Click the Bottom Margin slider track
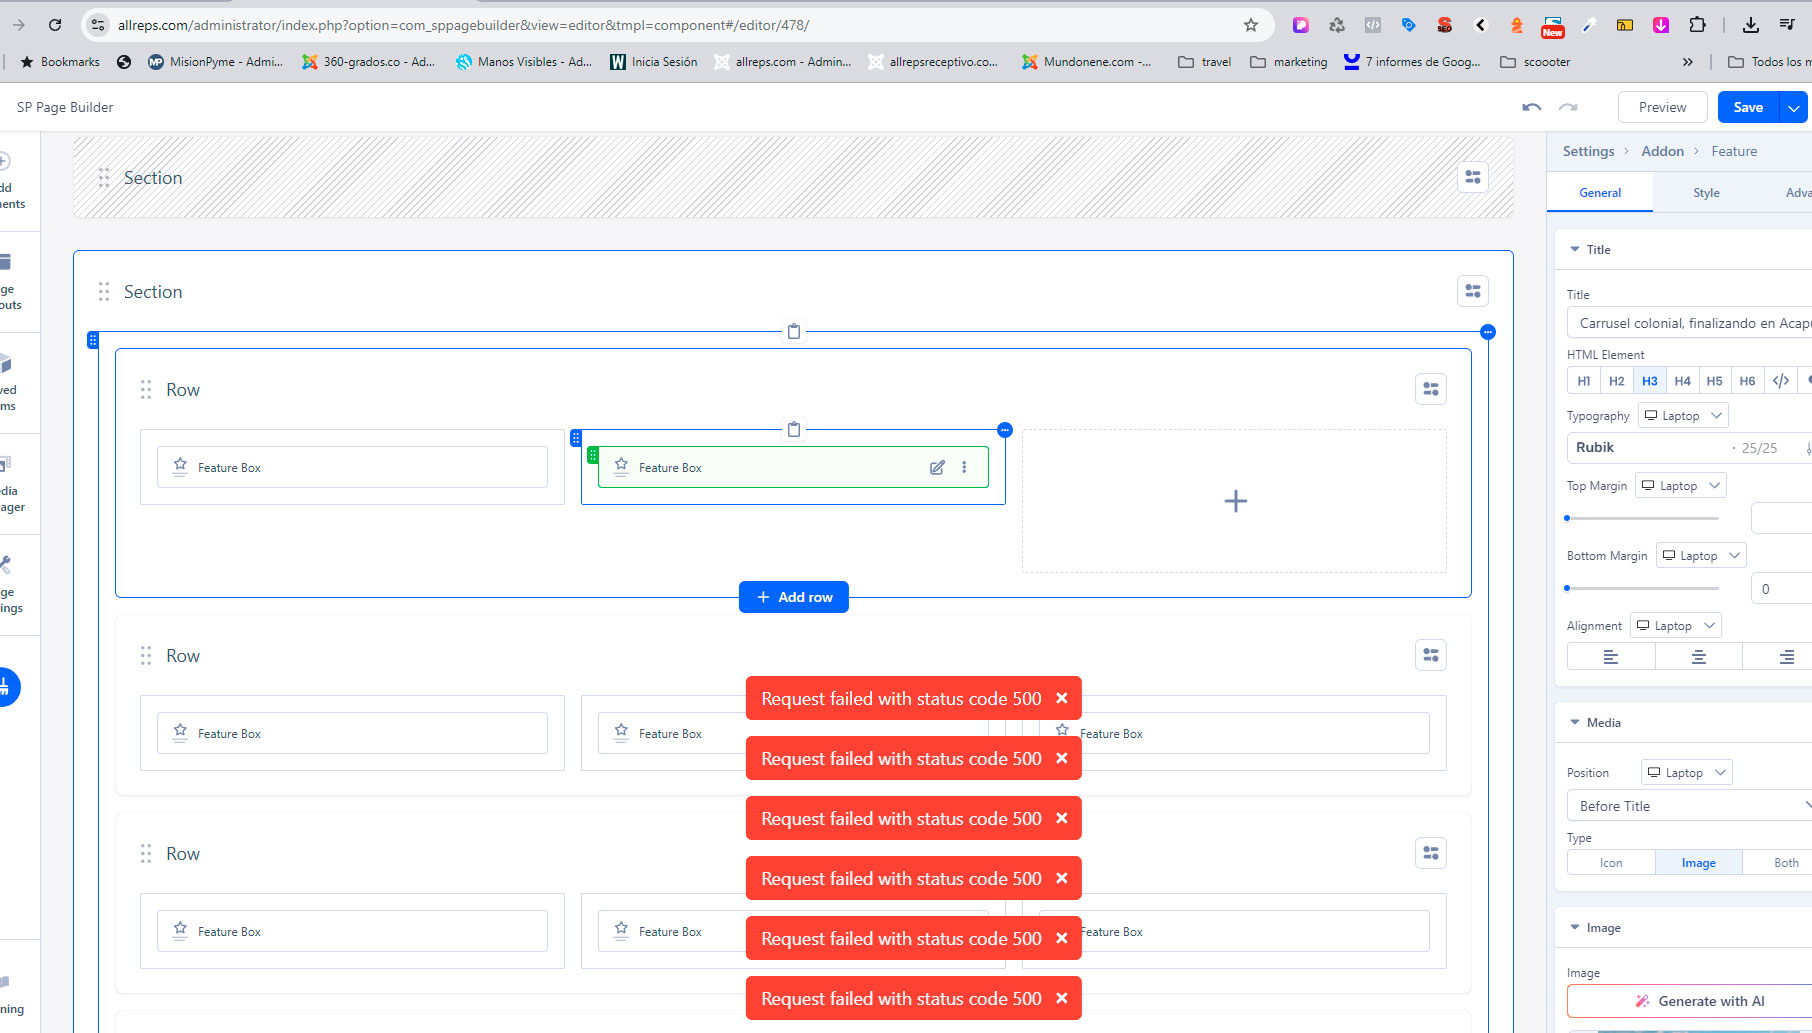 1642,588
